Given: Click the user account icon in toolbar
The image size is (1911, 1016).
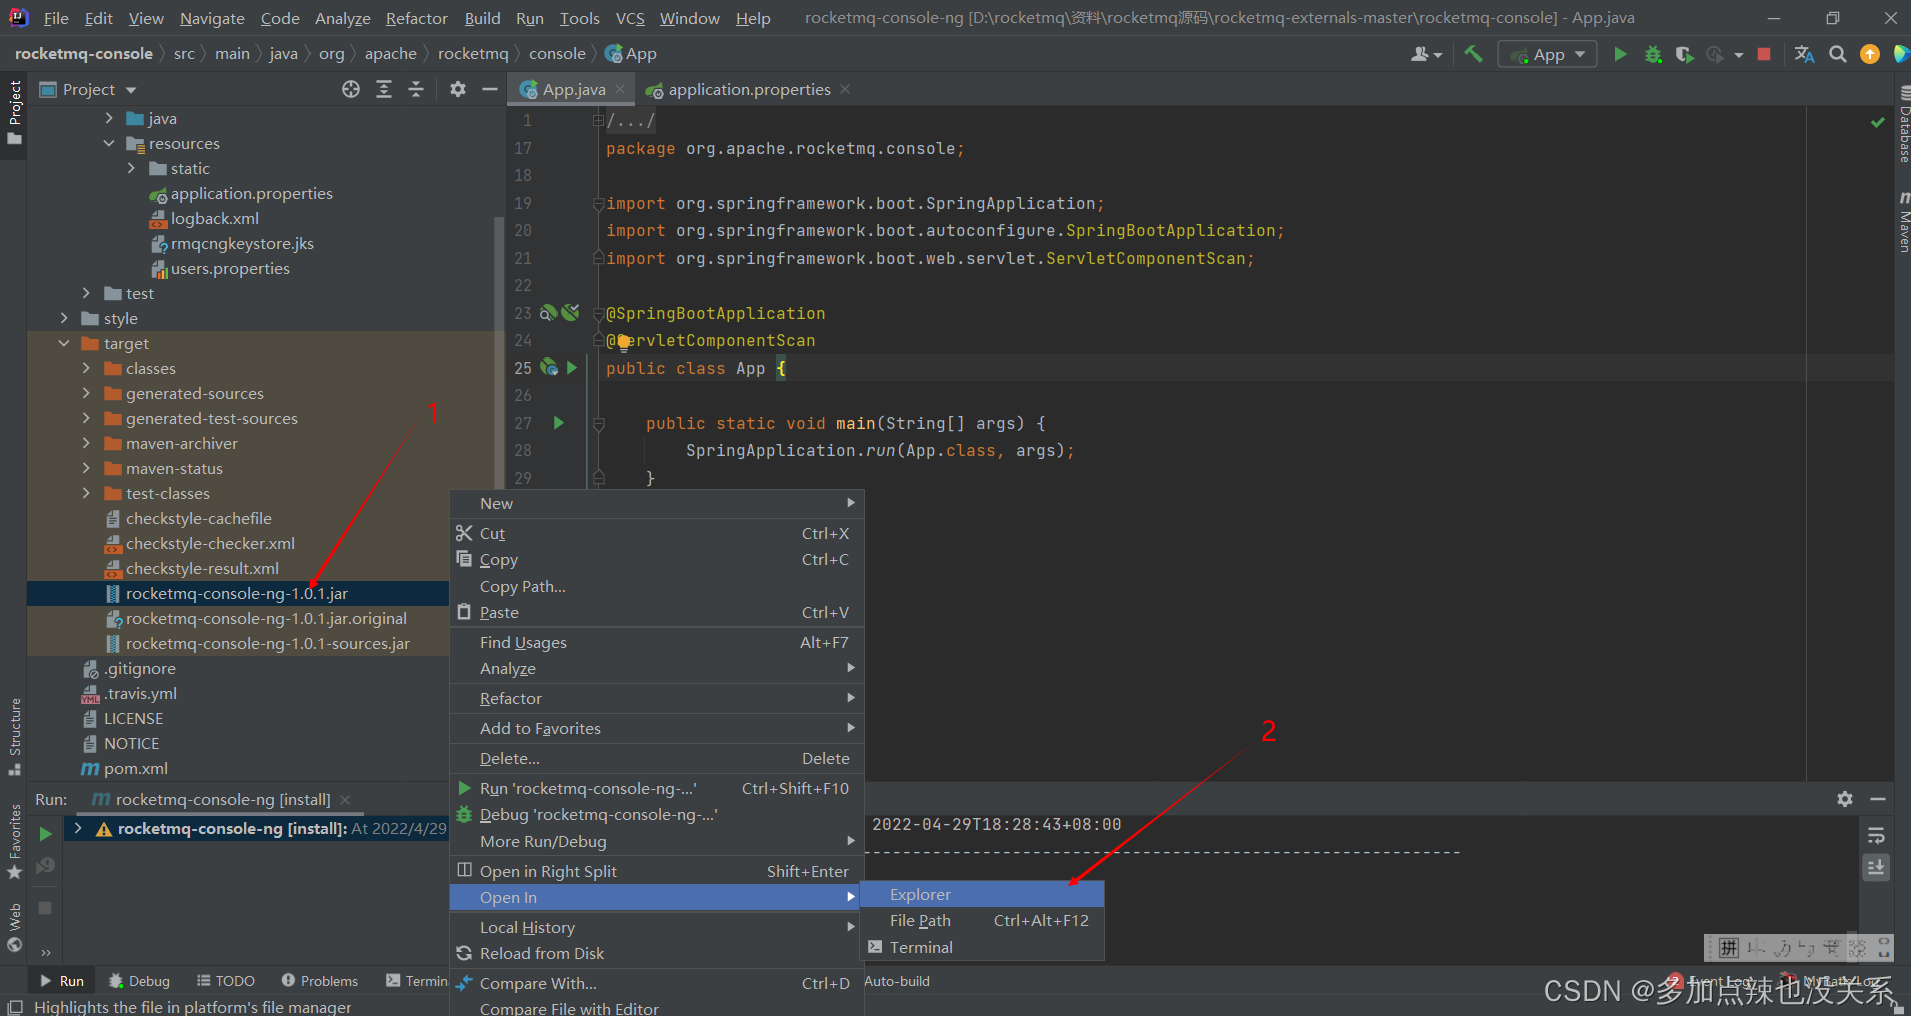Looking at the screenshot, I should point(1426,54).
